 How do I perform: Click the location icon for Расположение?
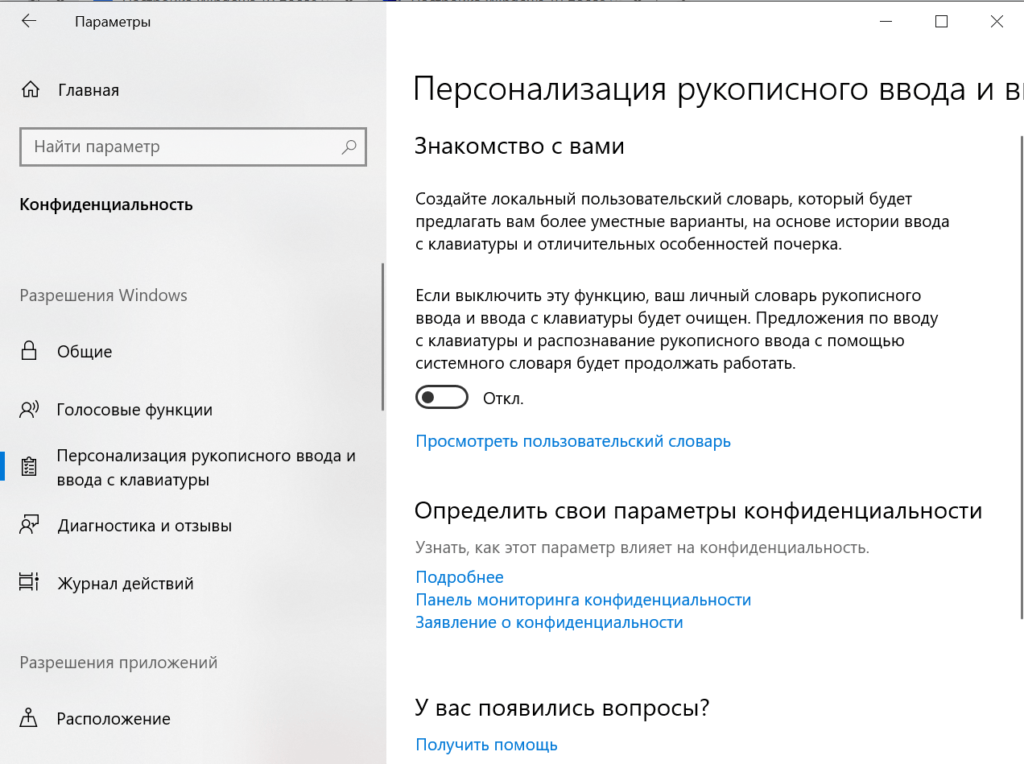coord(29,718)
